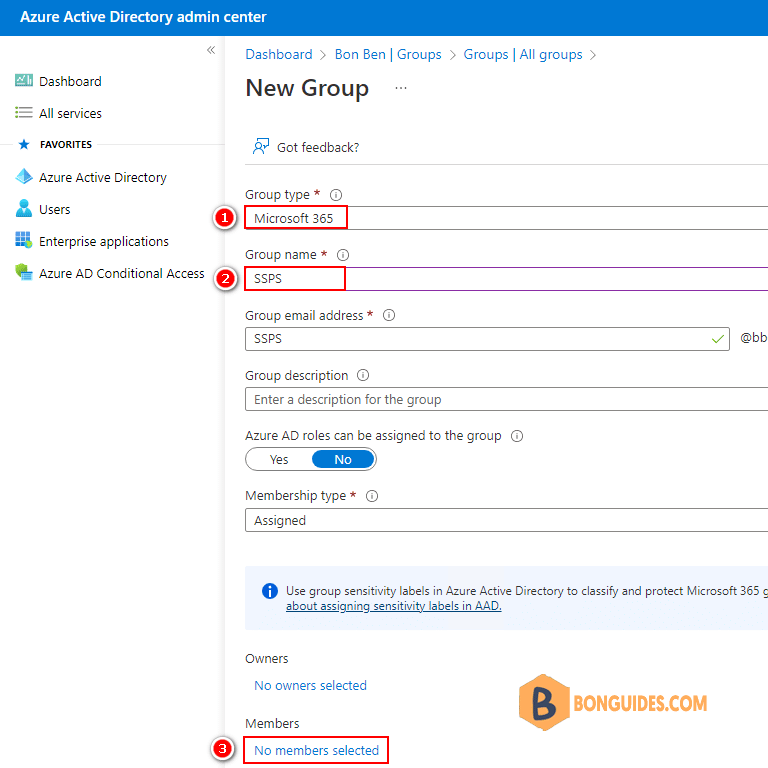Click the Azure AD Conditional Access icon
Screen dimensions: 768x768
click(24, 272)
